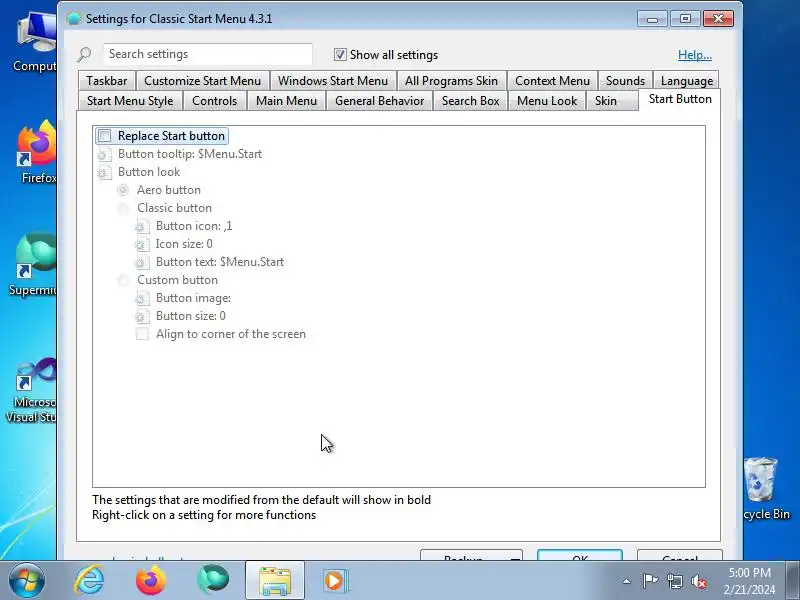
Task: Open the Windows Start Menu tab
Action: point(333,81)
